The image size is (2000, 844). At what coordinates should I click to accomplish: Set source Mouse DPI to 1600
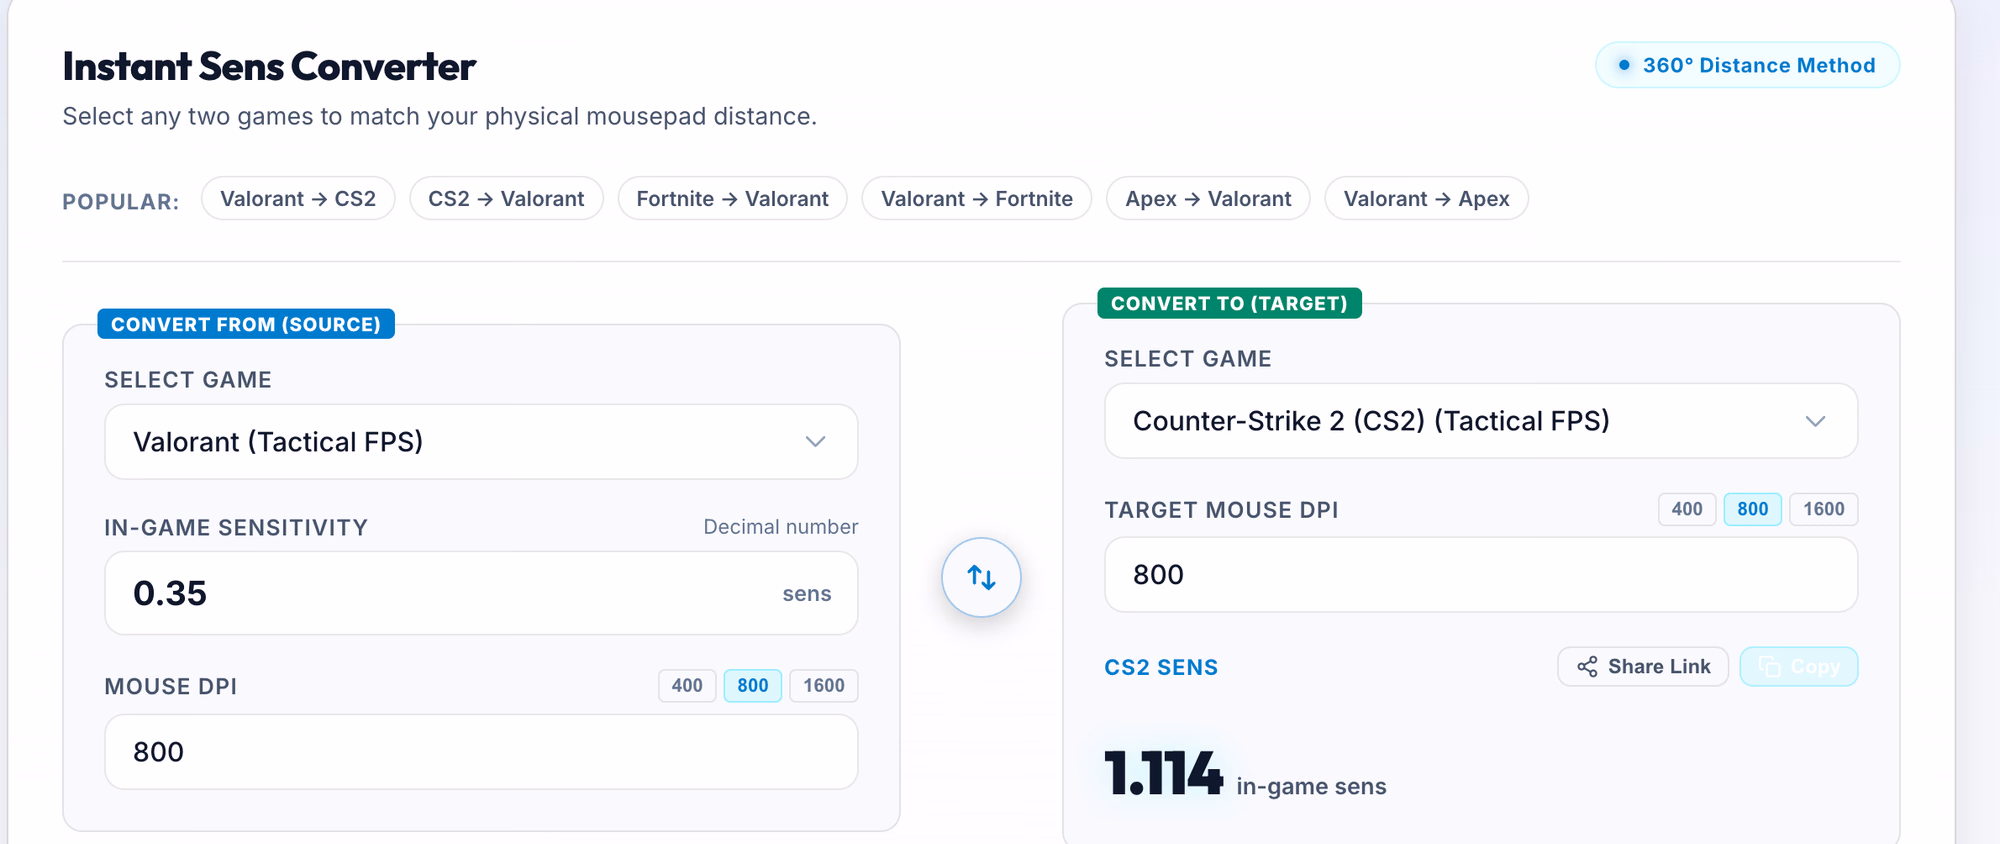(824, 686)
